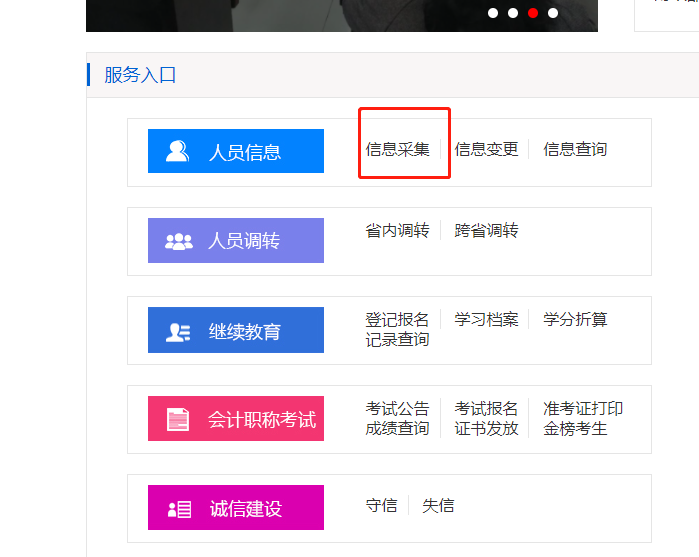Screen dimensions: 699x557
Task: Open the 会计职称考试 label on the pink button
Action: pyautogui.click(x=262, y=419)
